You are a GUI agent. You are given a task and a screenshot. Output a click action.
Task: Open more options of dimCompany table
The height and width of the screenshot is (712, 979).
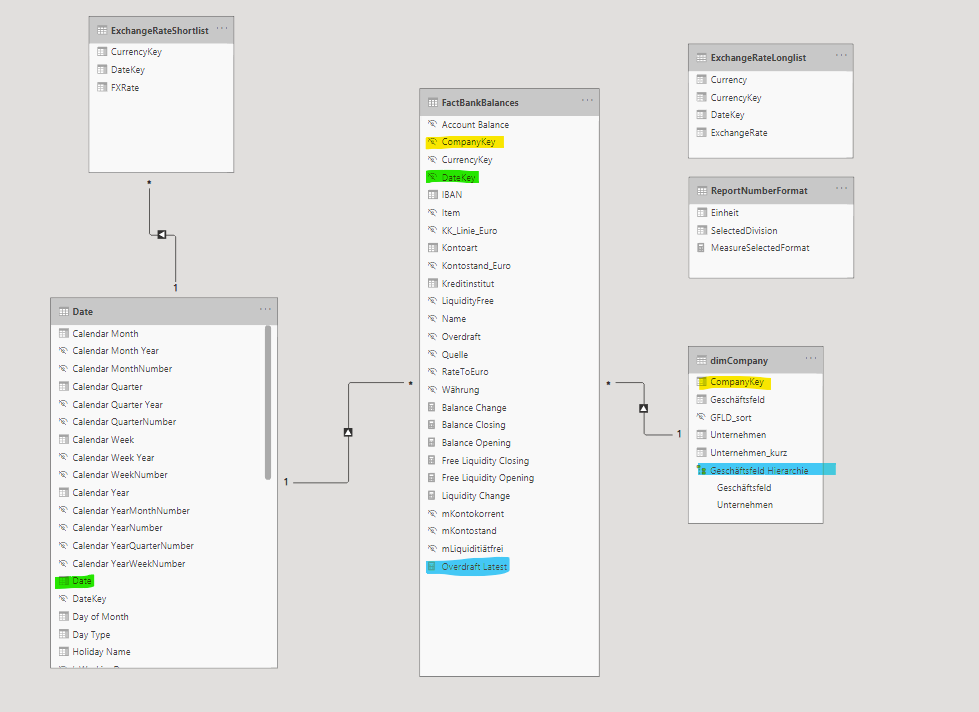(x=810, y=358)
